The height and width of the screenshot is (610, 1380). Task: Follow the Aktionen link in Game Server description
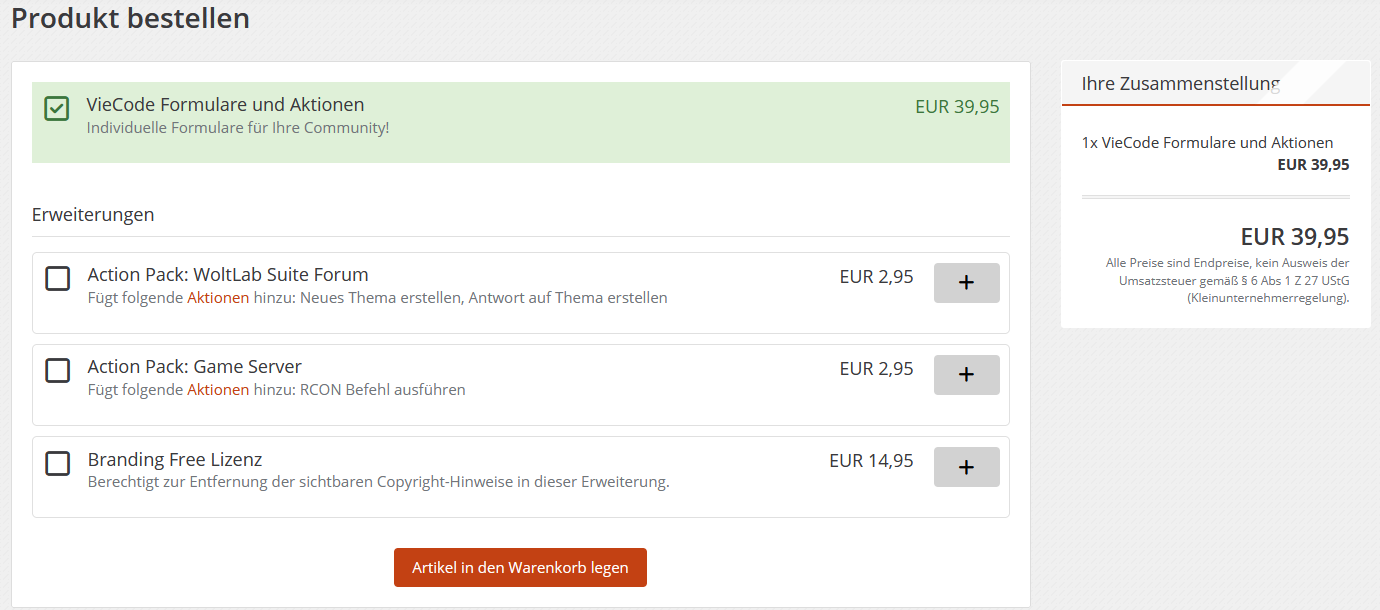pos(218,390)
